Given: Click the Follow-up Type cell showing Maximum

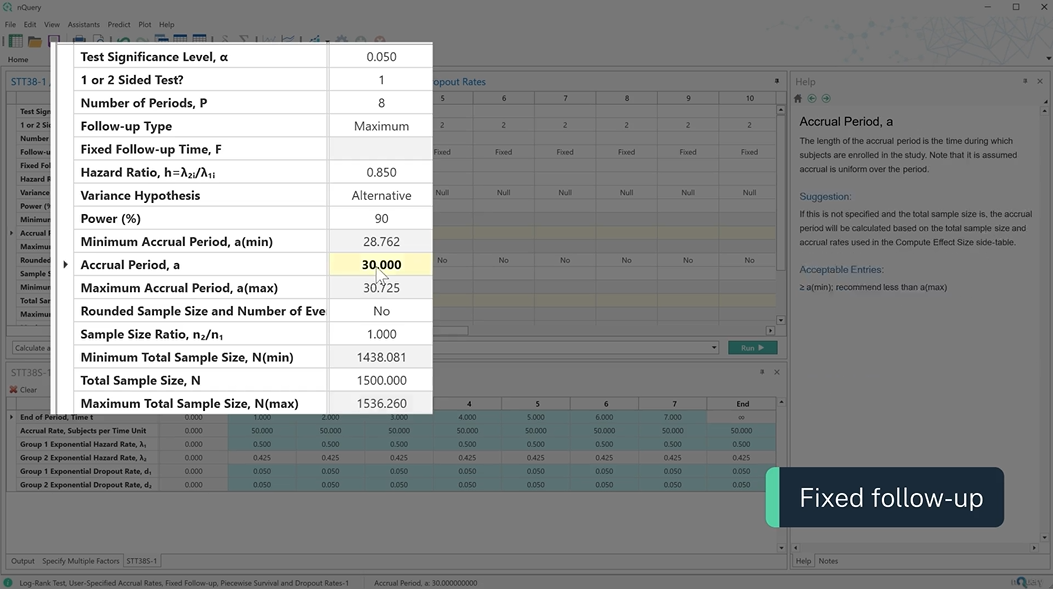Looking at the screenshot, I should [x=381, y=126].
